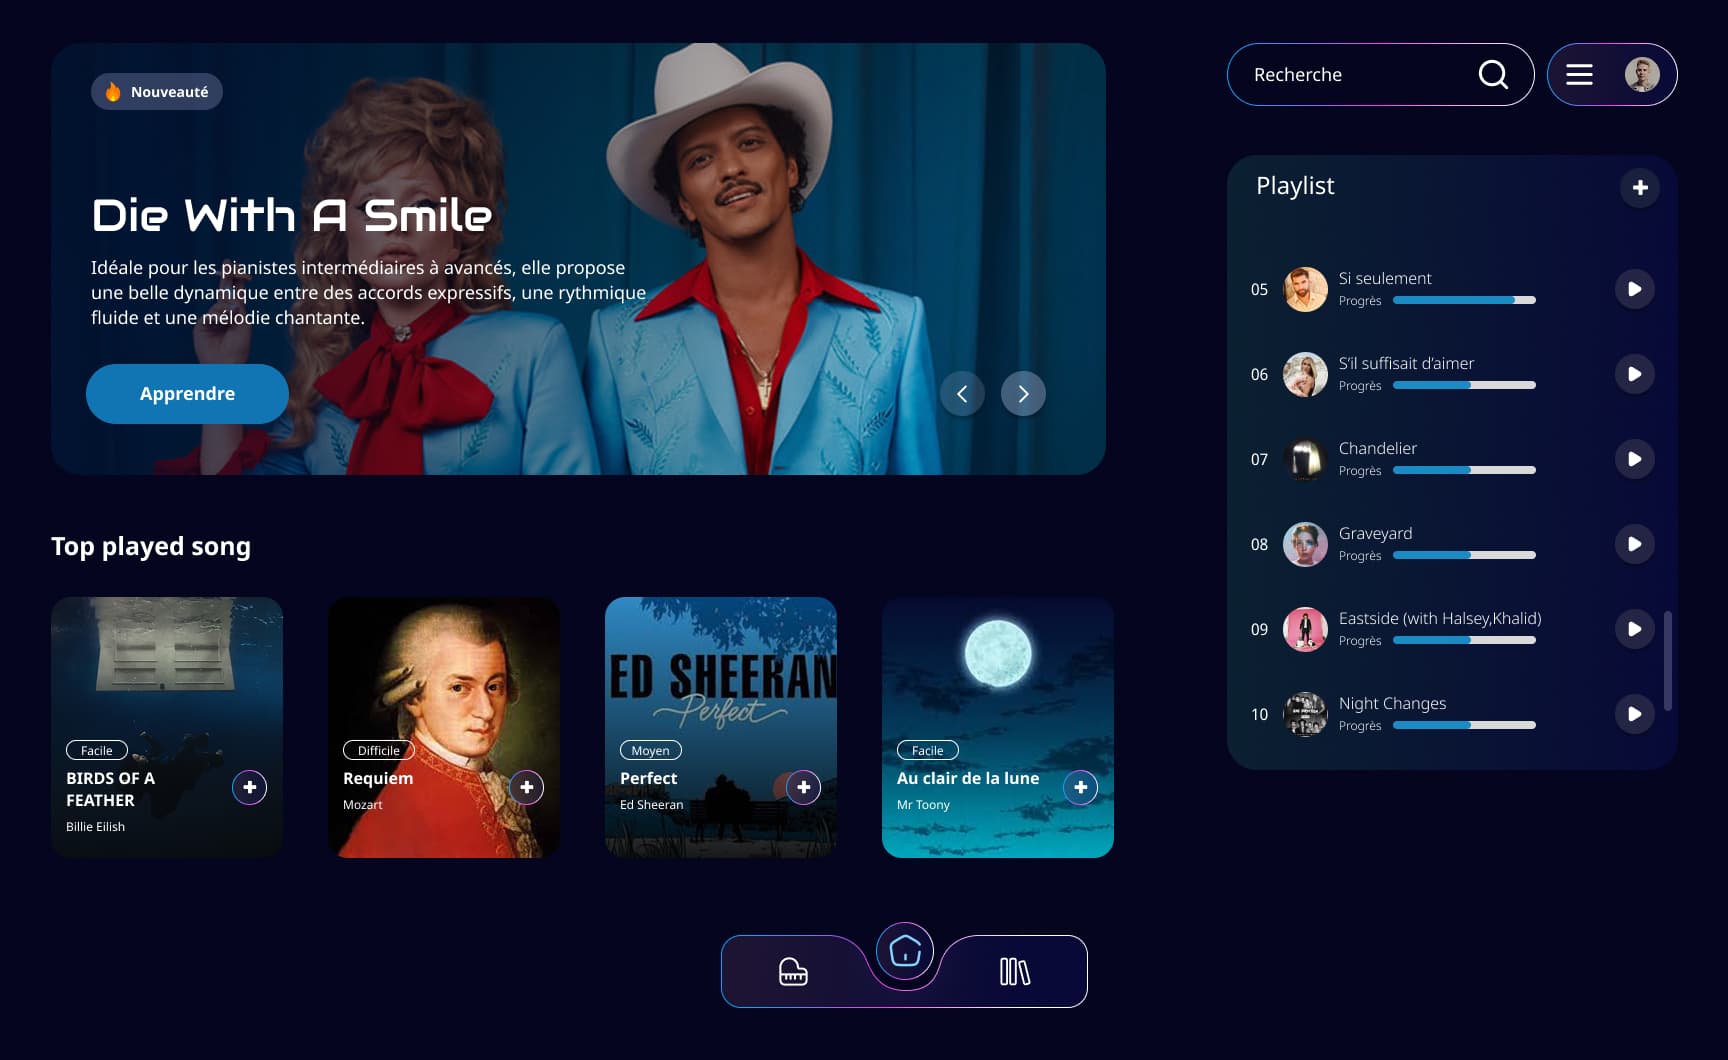Play Chandelier from the playlist
1728x1060 pixels.
pyautogui.click(x=1634, y=459)
